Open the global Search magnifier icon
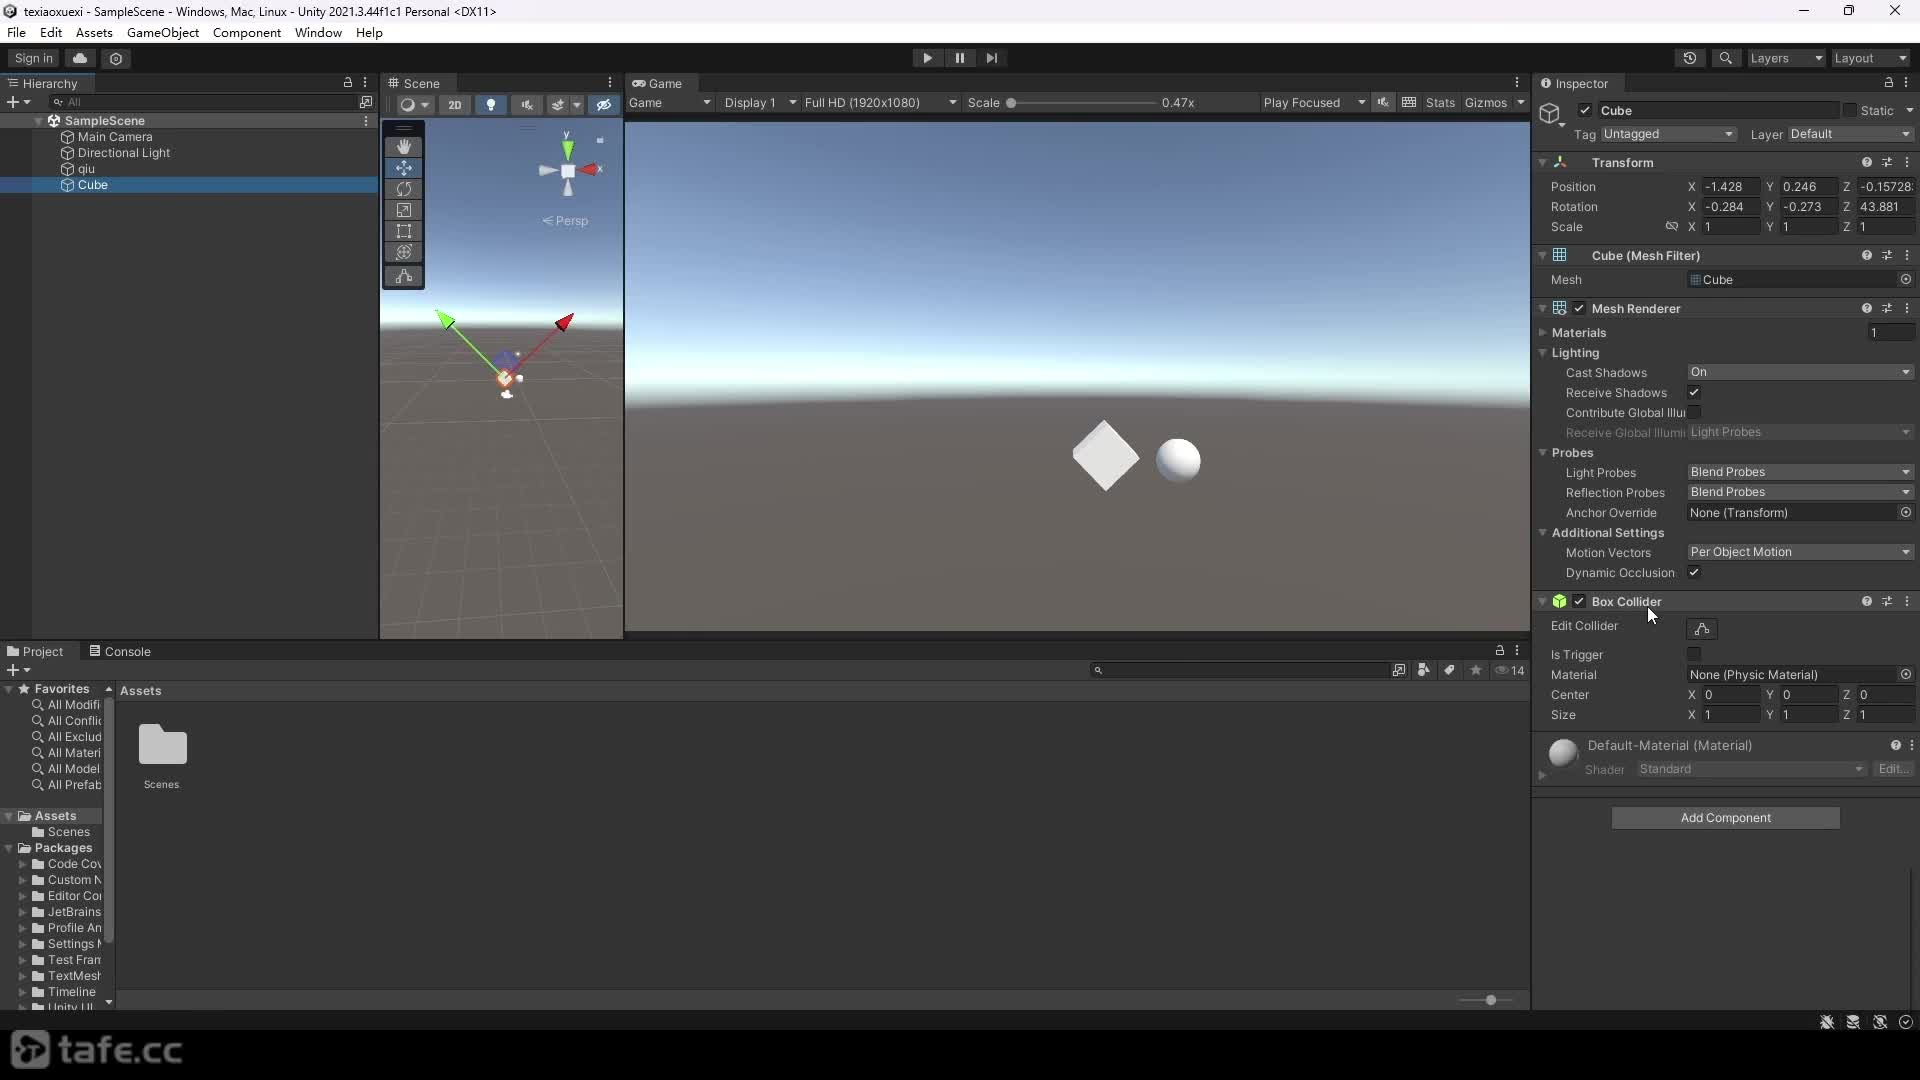The image size is (1920, 1080). pos(1725,58)
